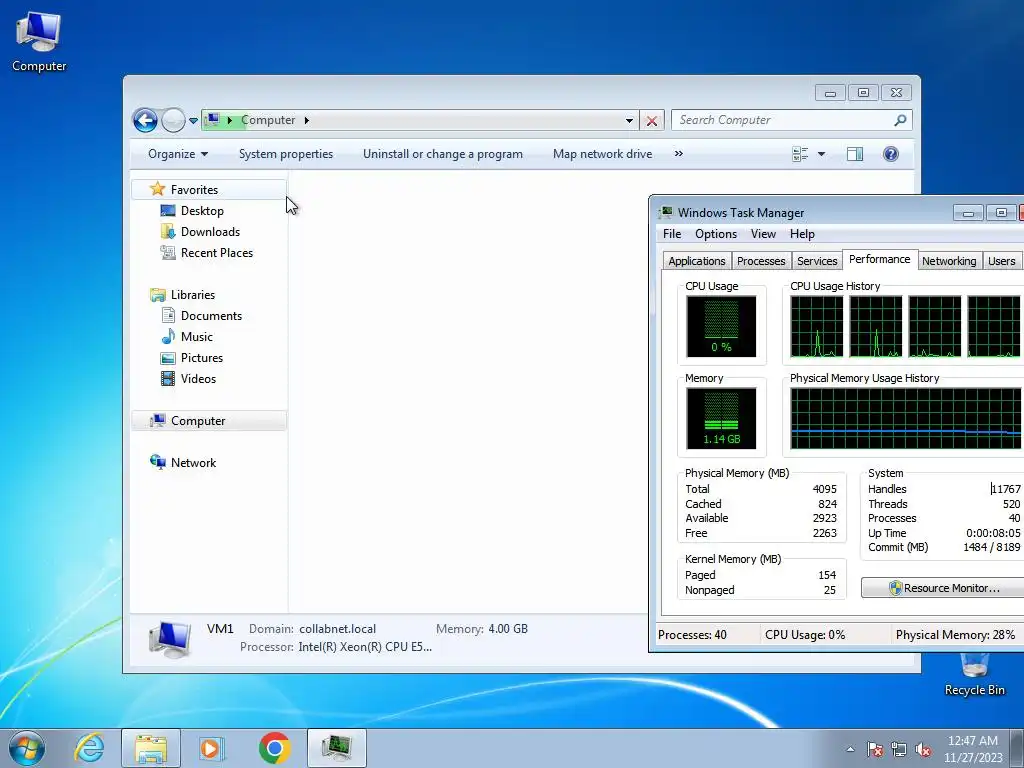Screen dimensions: 1024x768
Task: Switch to the Applications tab
Action: (x=697, y=261)
